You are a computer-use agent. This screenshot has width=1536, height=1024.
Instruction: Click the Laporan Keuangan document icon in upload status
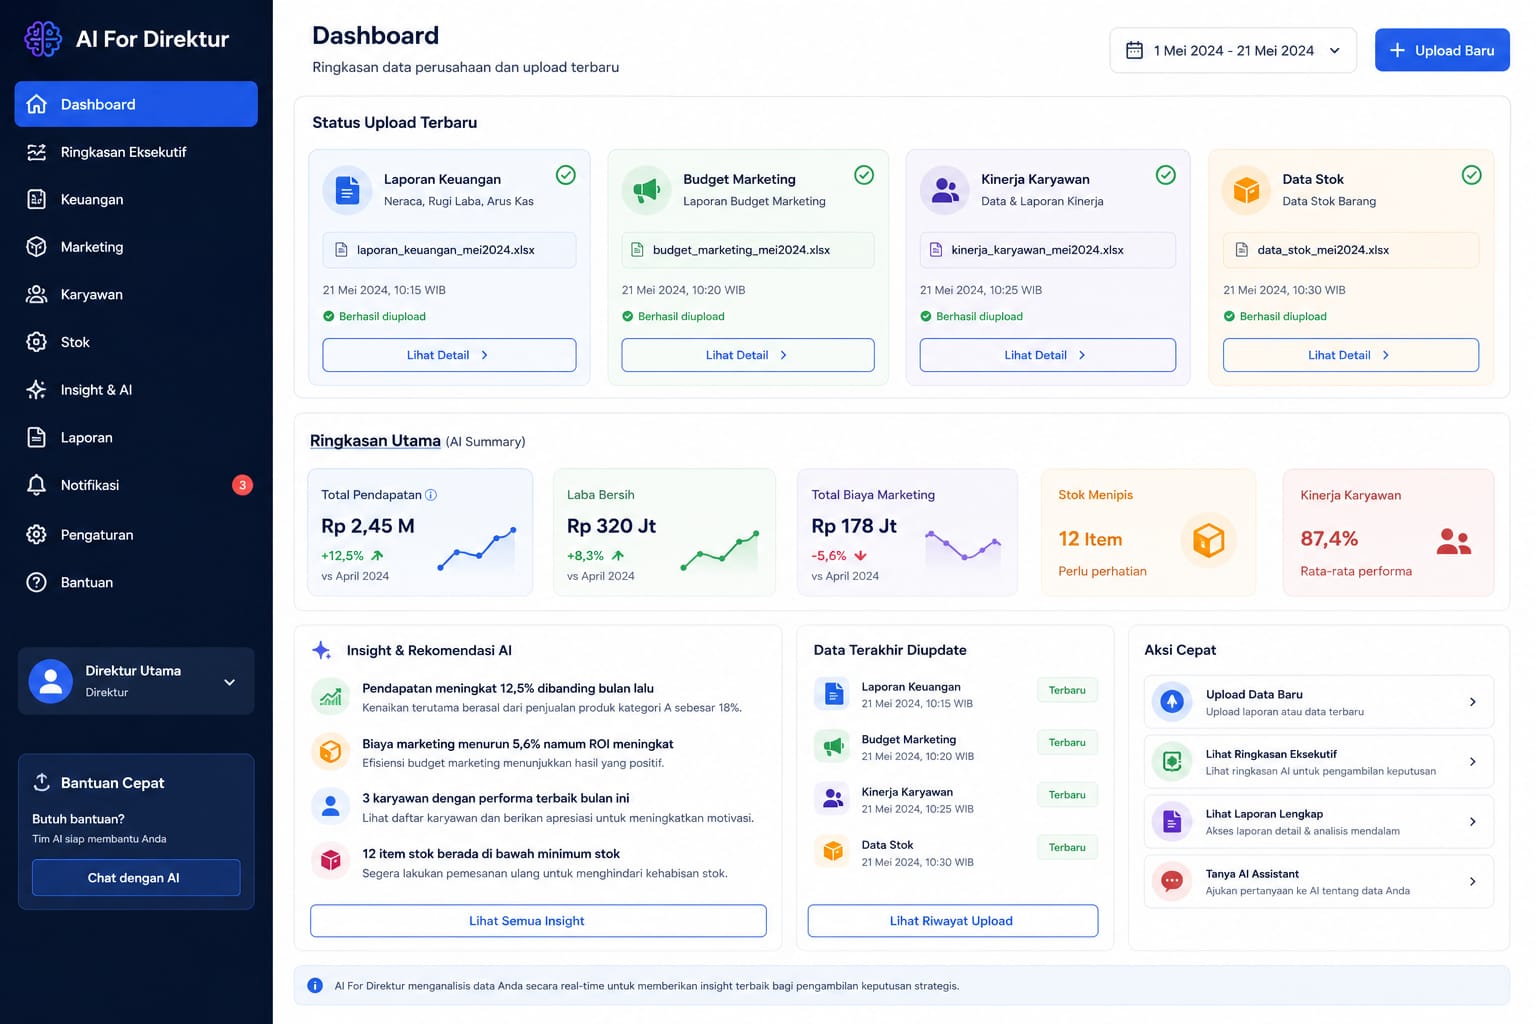point(347,189)
